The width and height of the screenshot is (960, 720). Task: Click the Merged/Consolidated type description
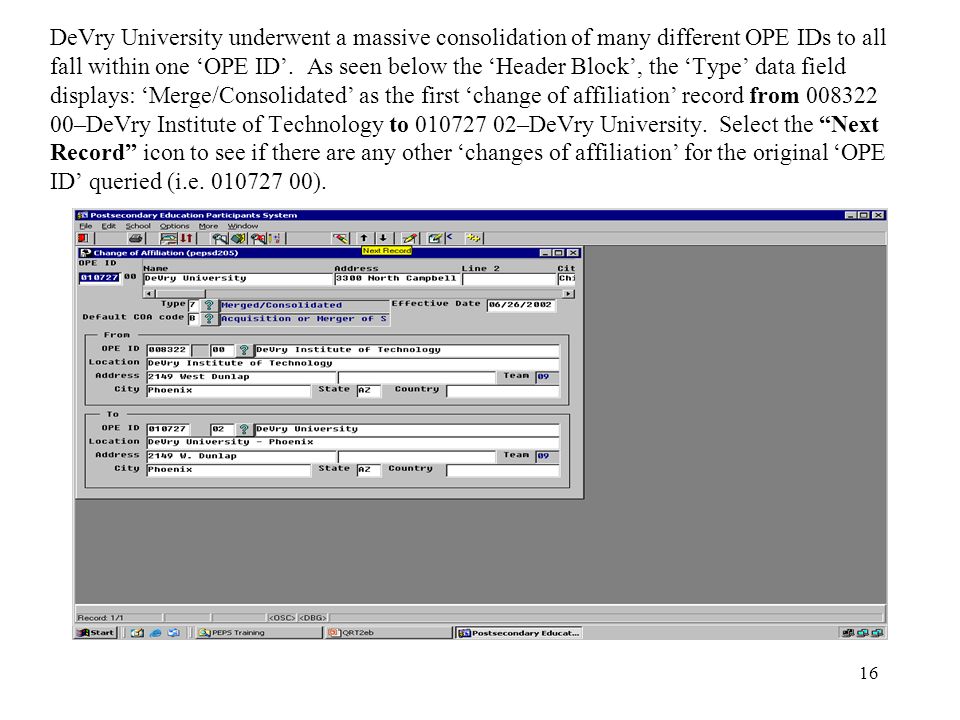304,305
